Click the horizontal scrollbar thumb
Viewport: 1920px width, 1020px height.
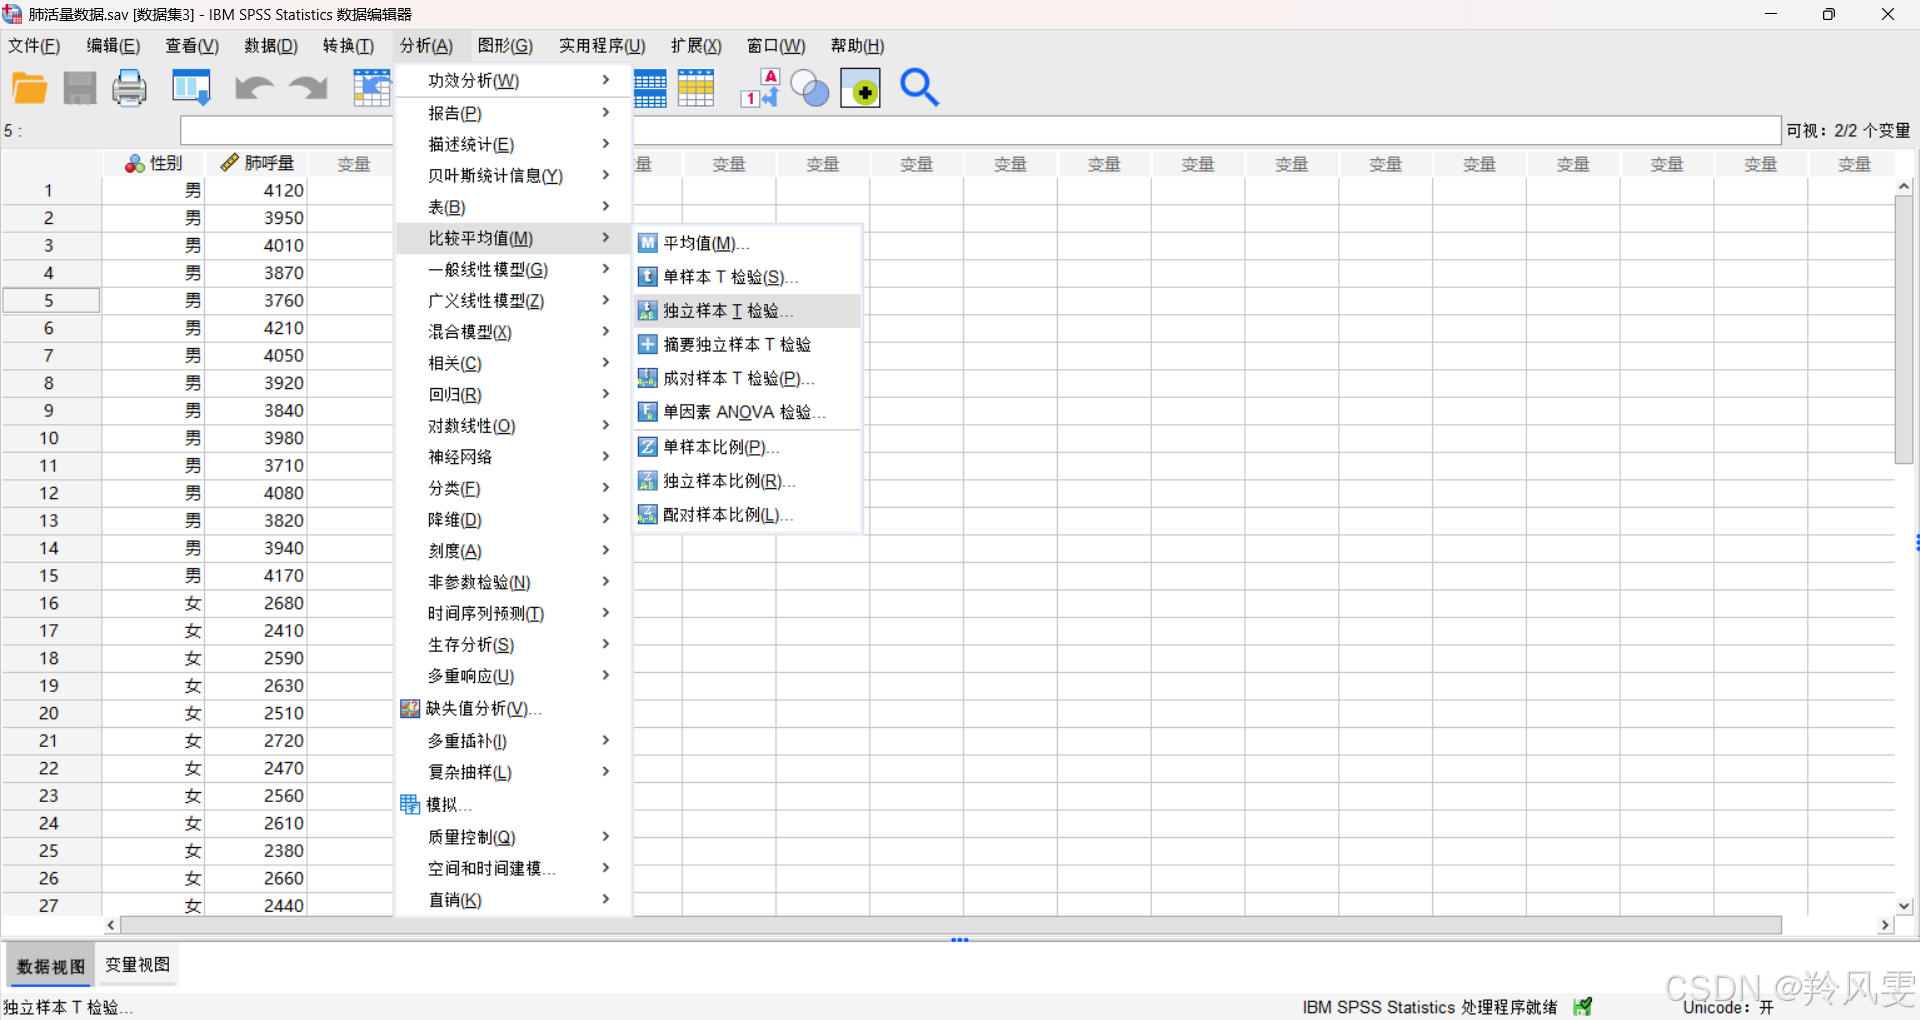tap(950, 925)
